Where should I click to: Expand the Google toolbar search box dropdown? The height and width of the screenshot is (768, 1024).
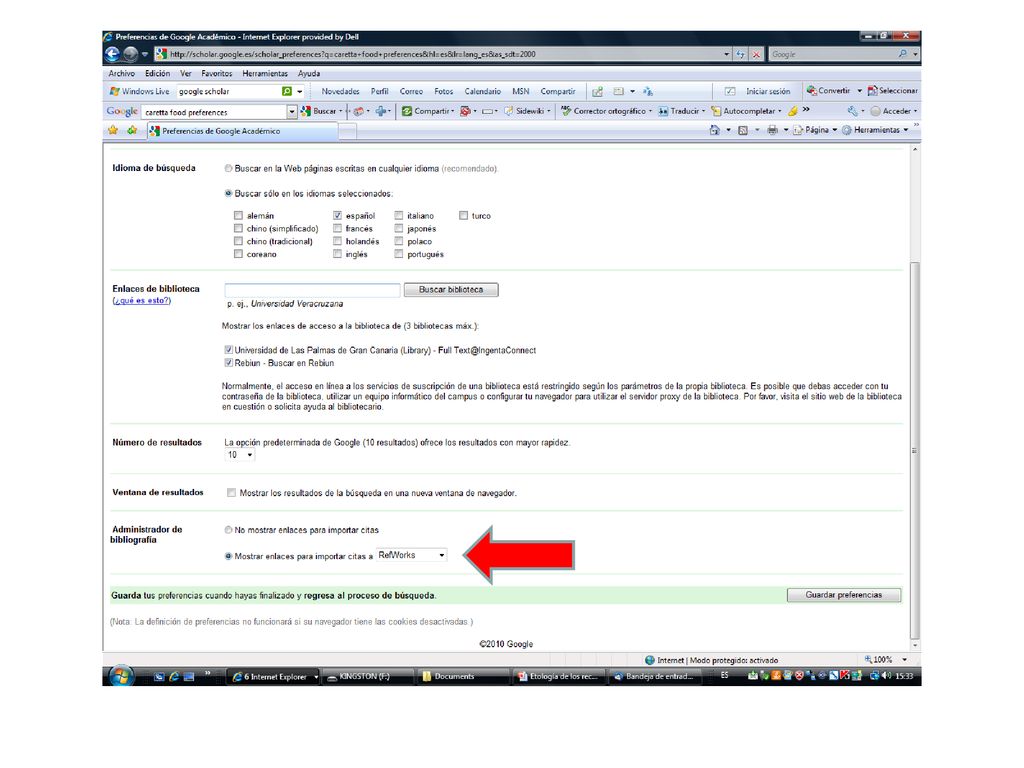291,112
